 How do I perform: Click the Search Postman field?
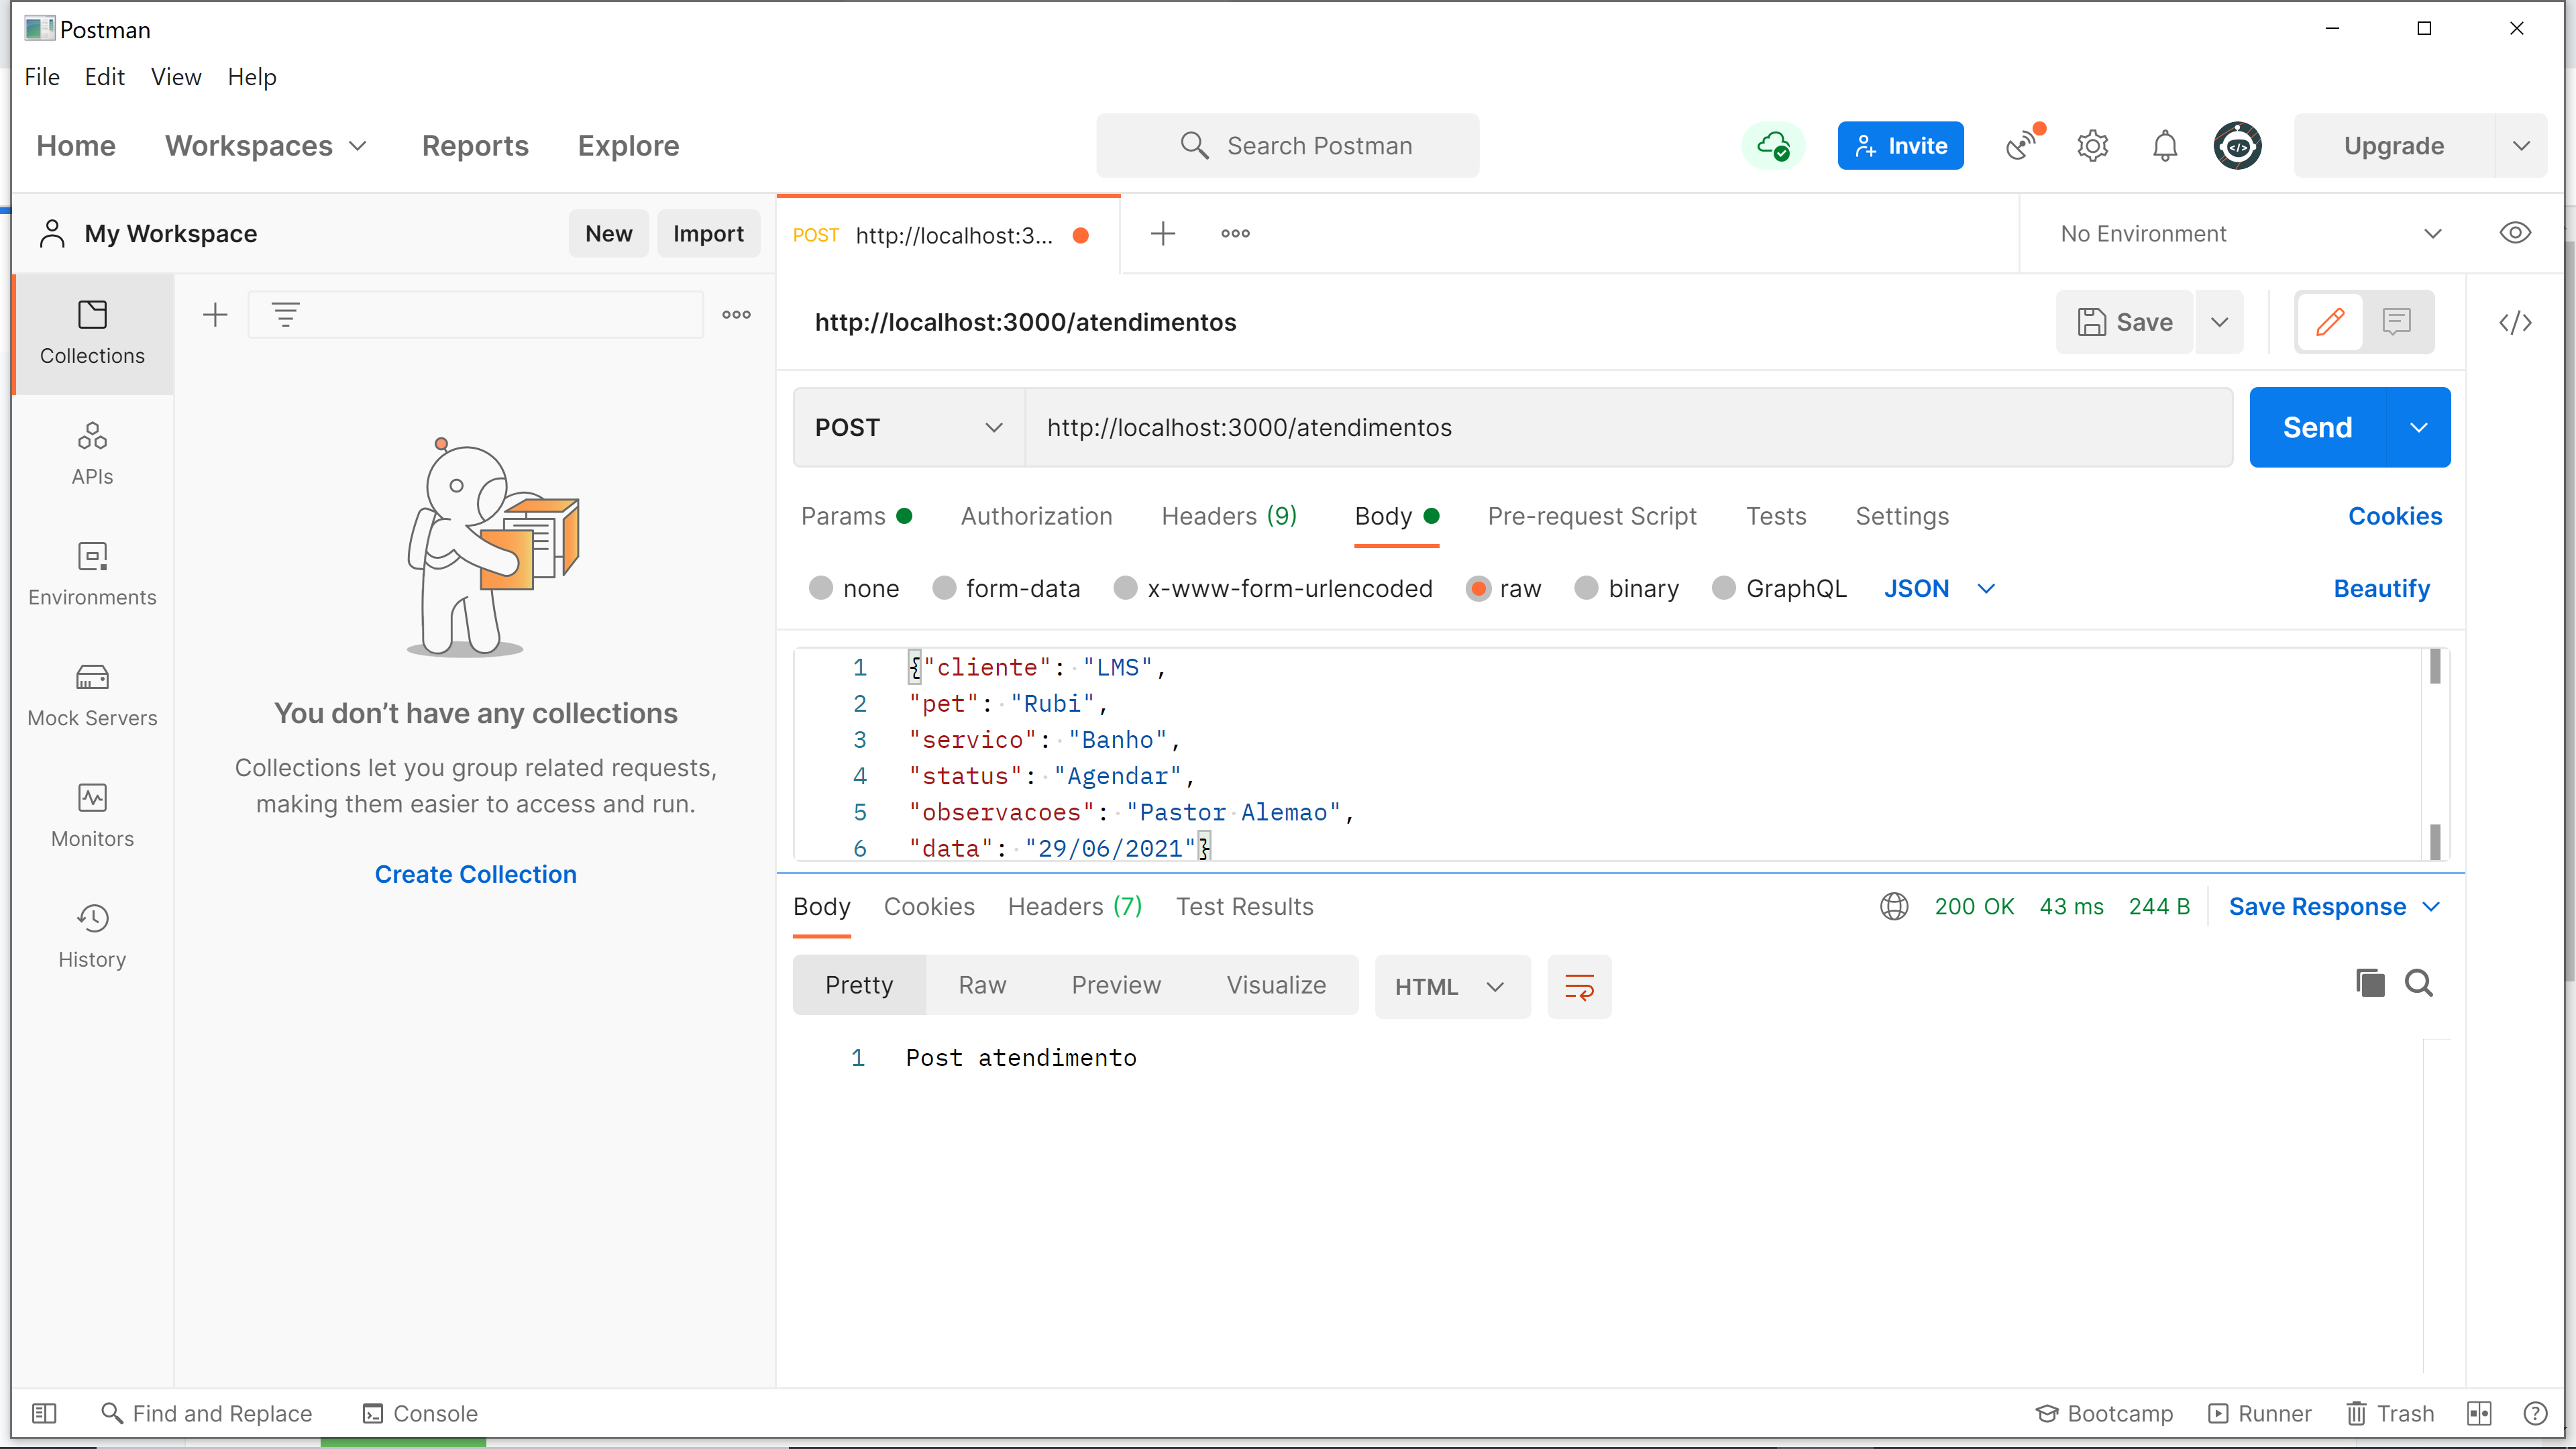click(x=1287, y=146)
